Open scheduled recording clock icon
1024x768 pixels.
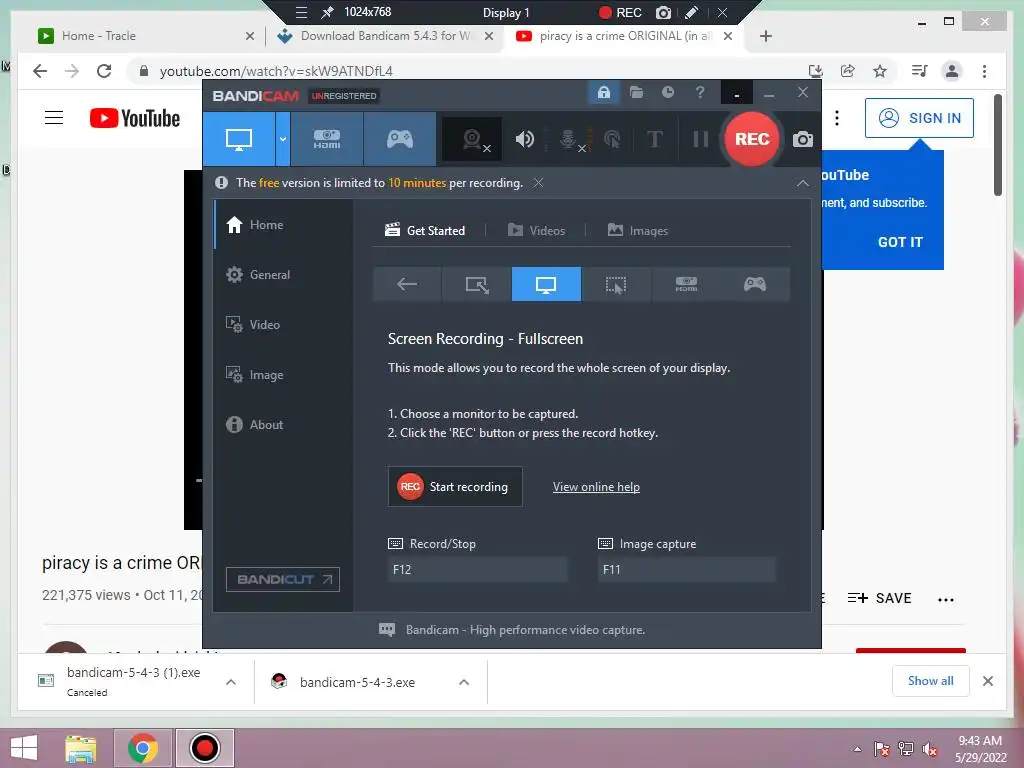tap(667, 93)
